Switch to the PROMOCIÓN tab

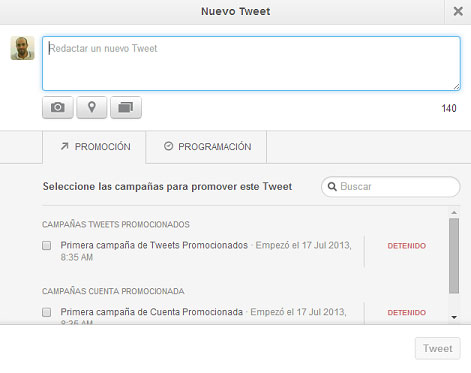click(x=94, y=147)
